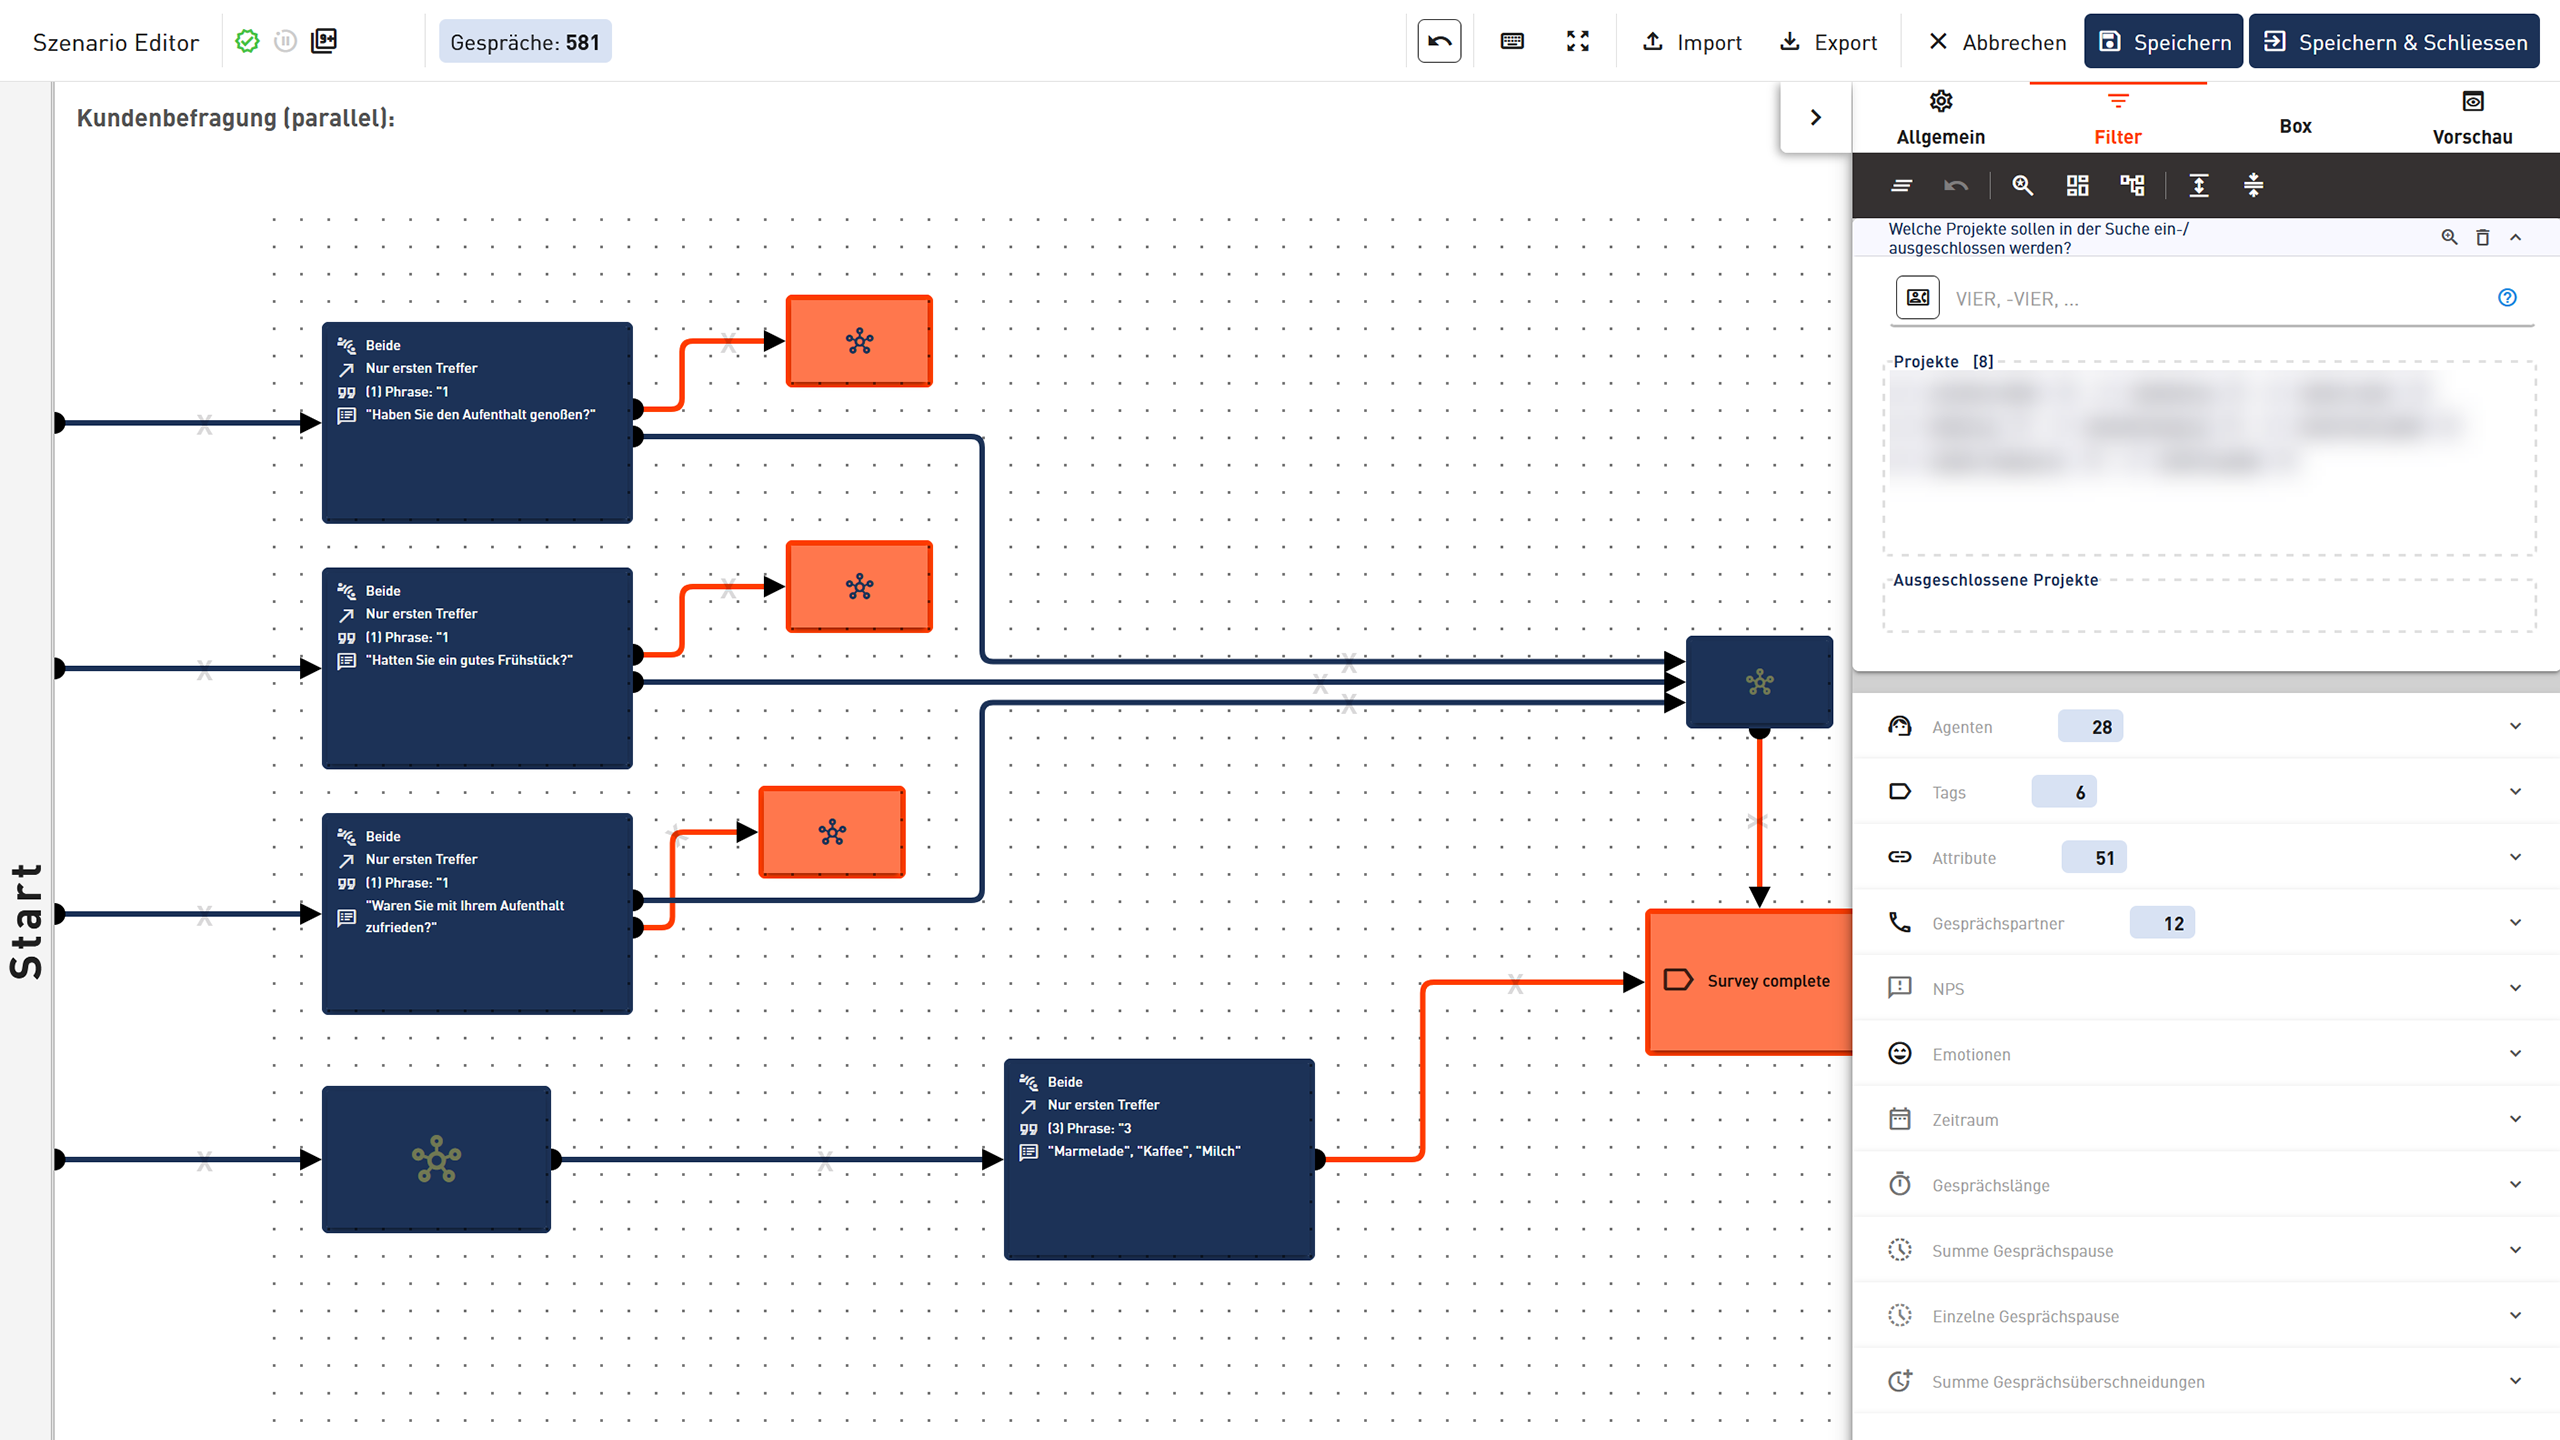2560x1440 pixels.
Task: Toggle the contact card button beside project input
Action: 1917,297
